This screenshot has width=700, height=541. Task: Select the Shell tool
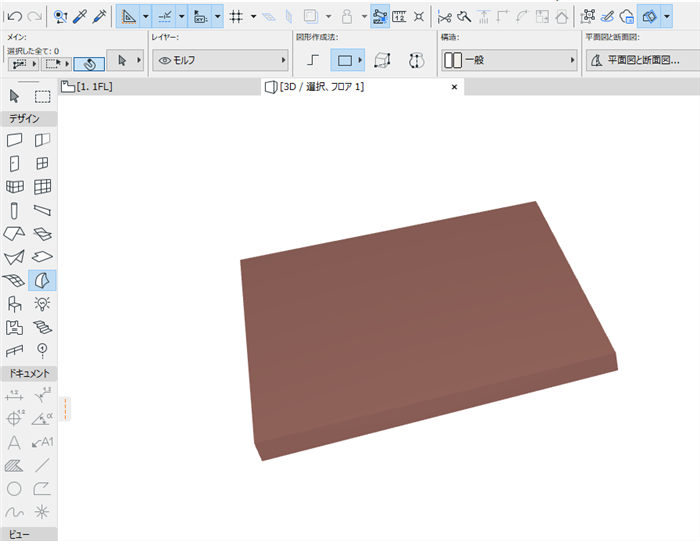click(14, 257)
